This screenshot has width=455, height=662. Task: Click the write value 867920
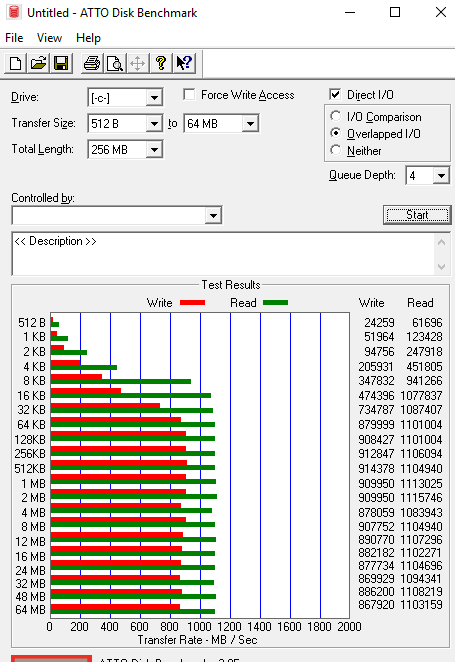tap(376, 605)
